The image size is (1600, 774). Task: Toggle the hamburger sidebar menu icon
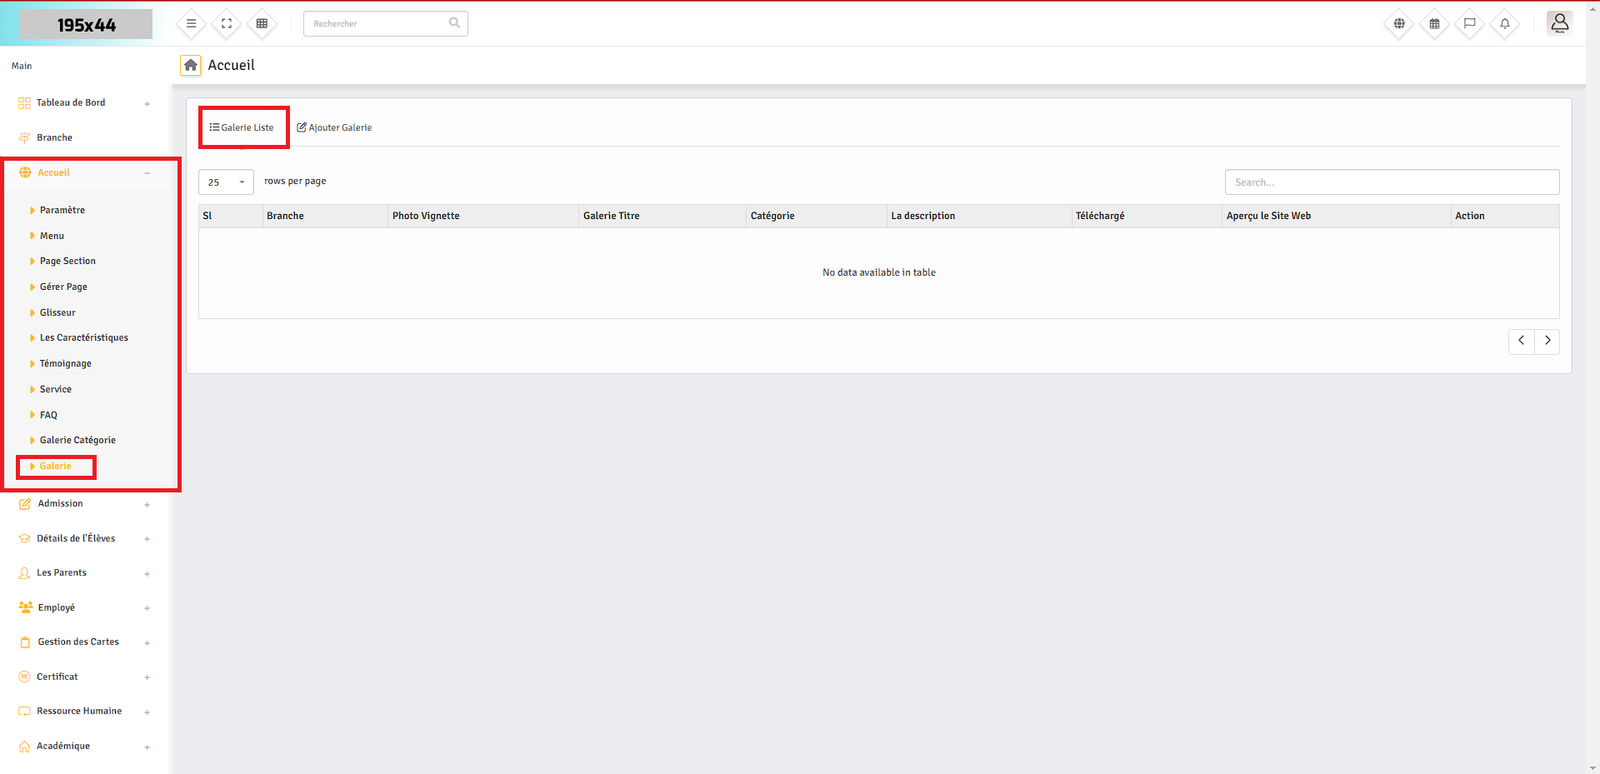pyautogui.click(x=191, y=24)
